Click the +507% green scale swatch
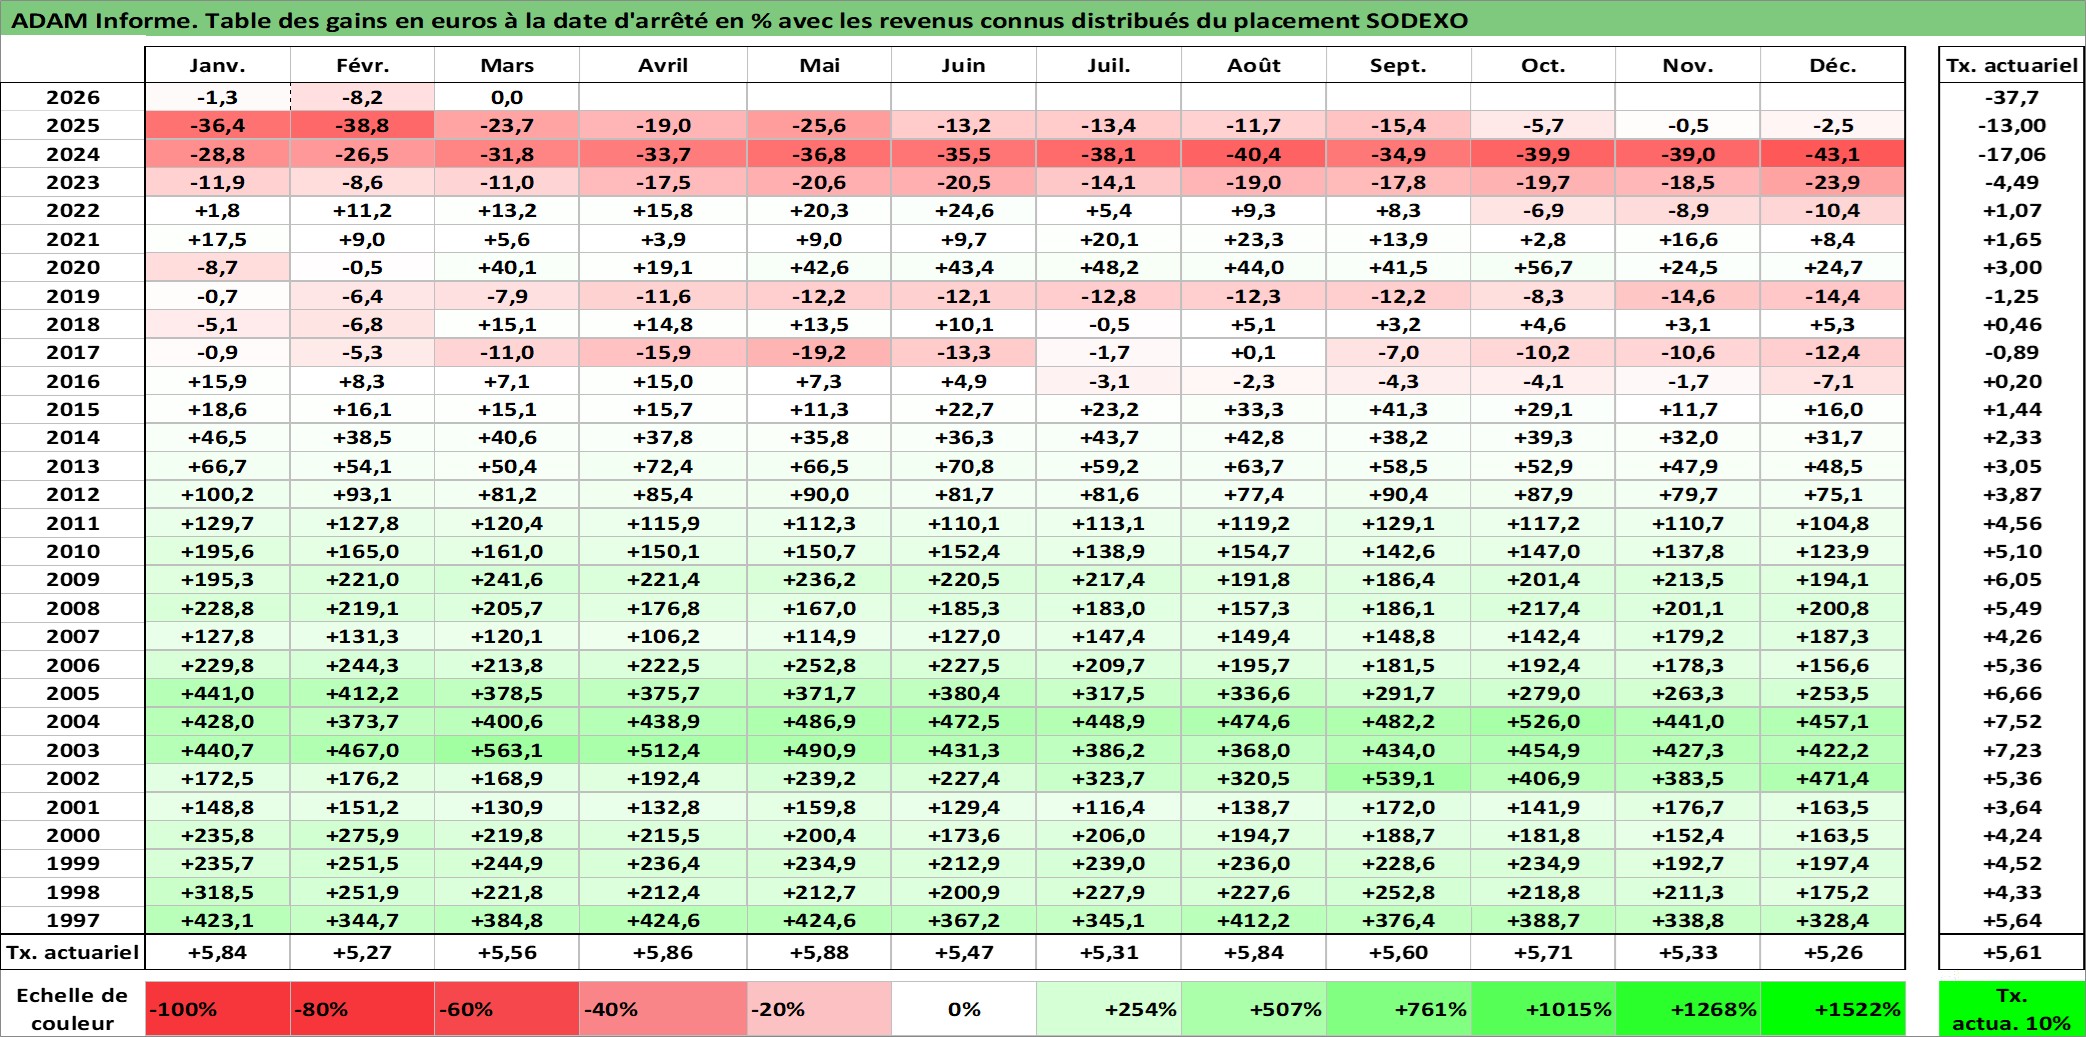The height and width of the screenshot is (1037, 2086). click(1254, 1009)
